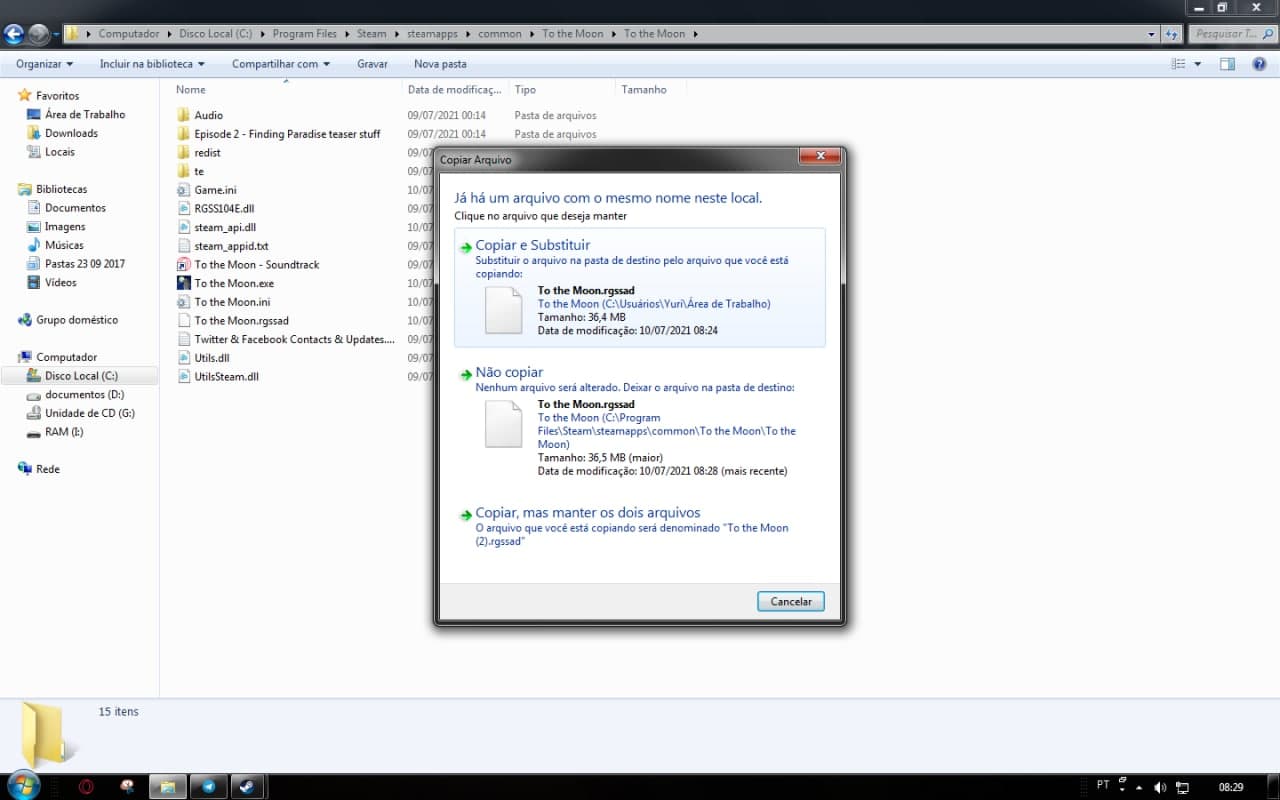Close the Copiar Arquivo dialog
The width and height of the screenshot is (1280, 800).
click(x=819, y=156)
